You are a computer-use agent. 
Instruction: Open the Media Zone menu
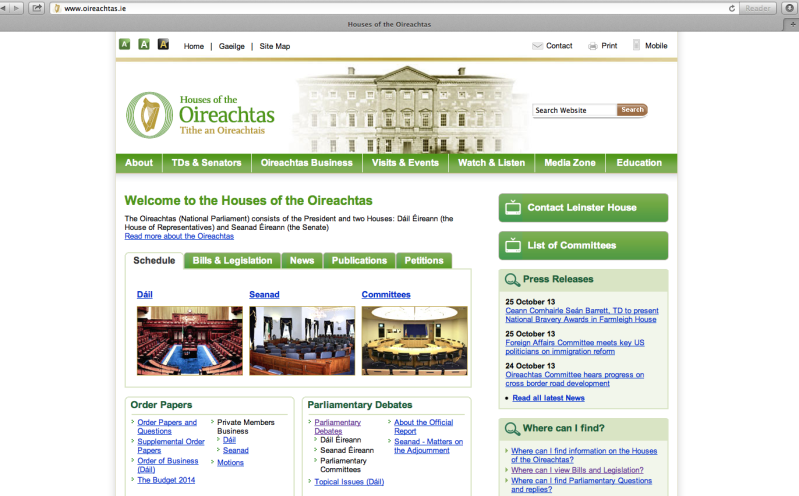(570, 163)
